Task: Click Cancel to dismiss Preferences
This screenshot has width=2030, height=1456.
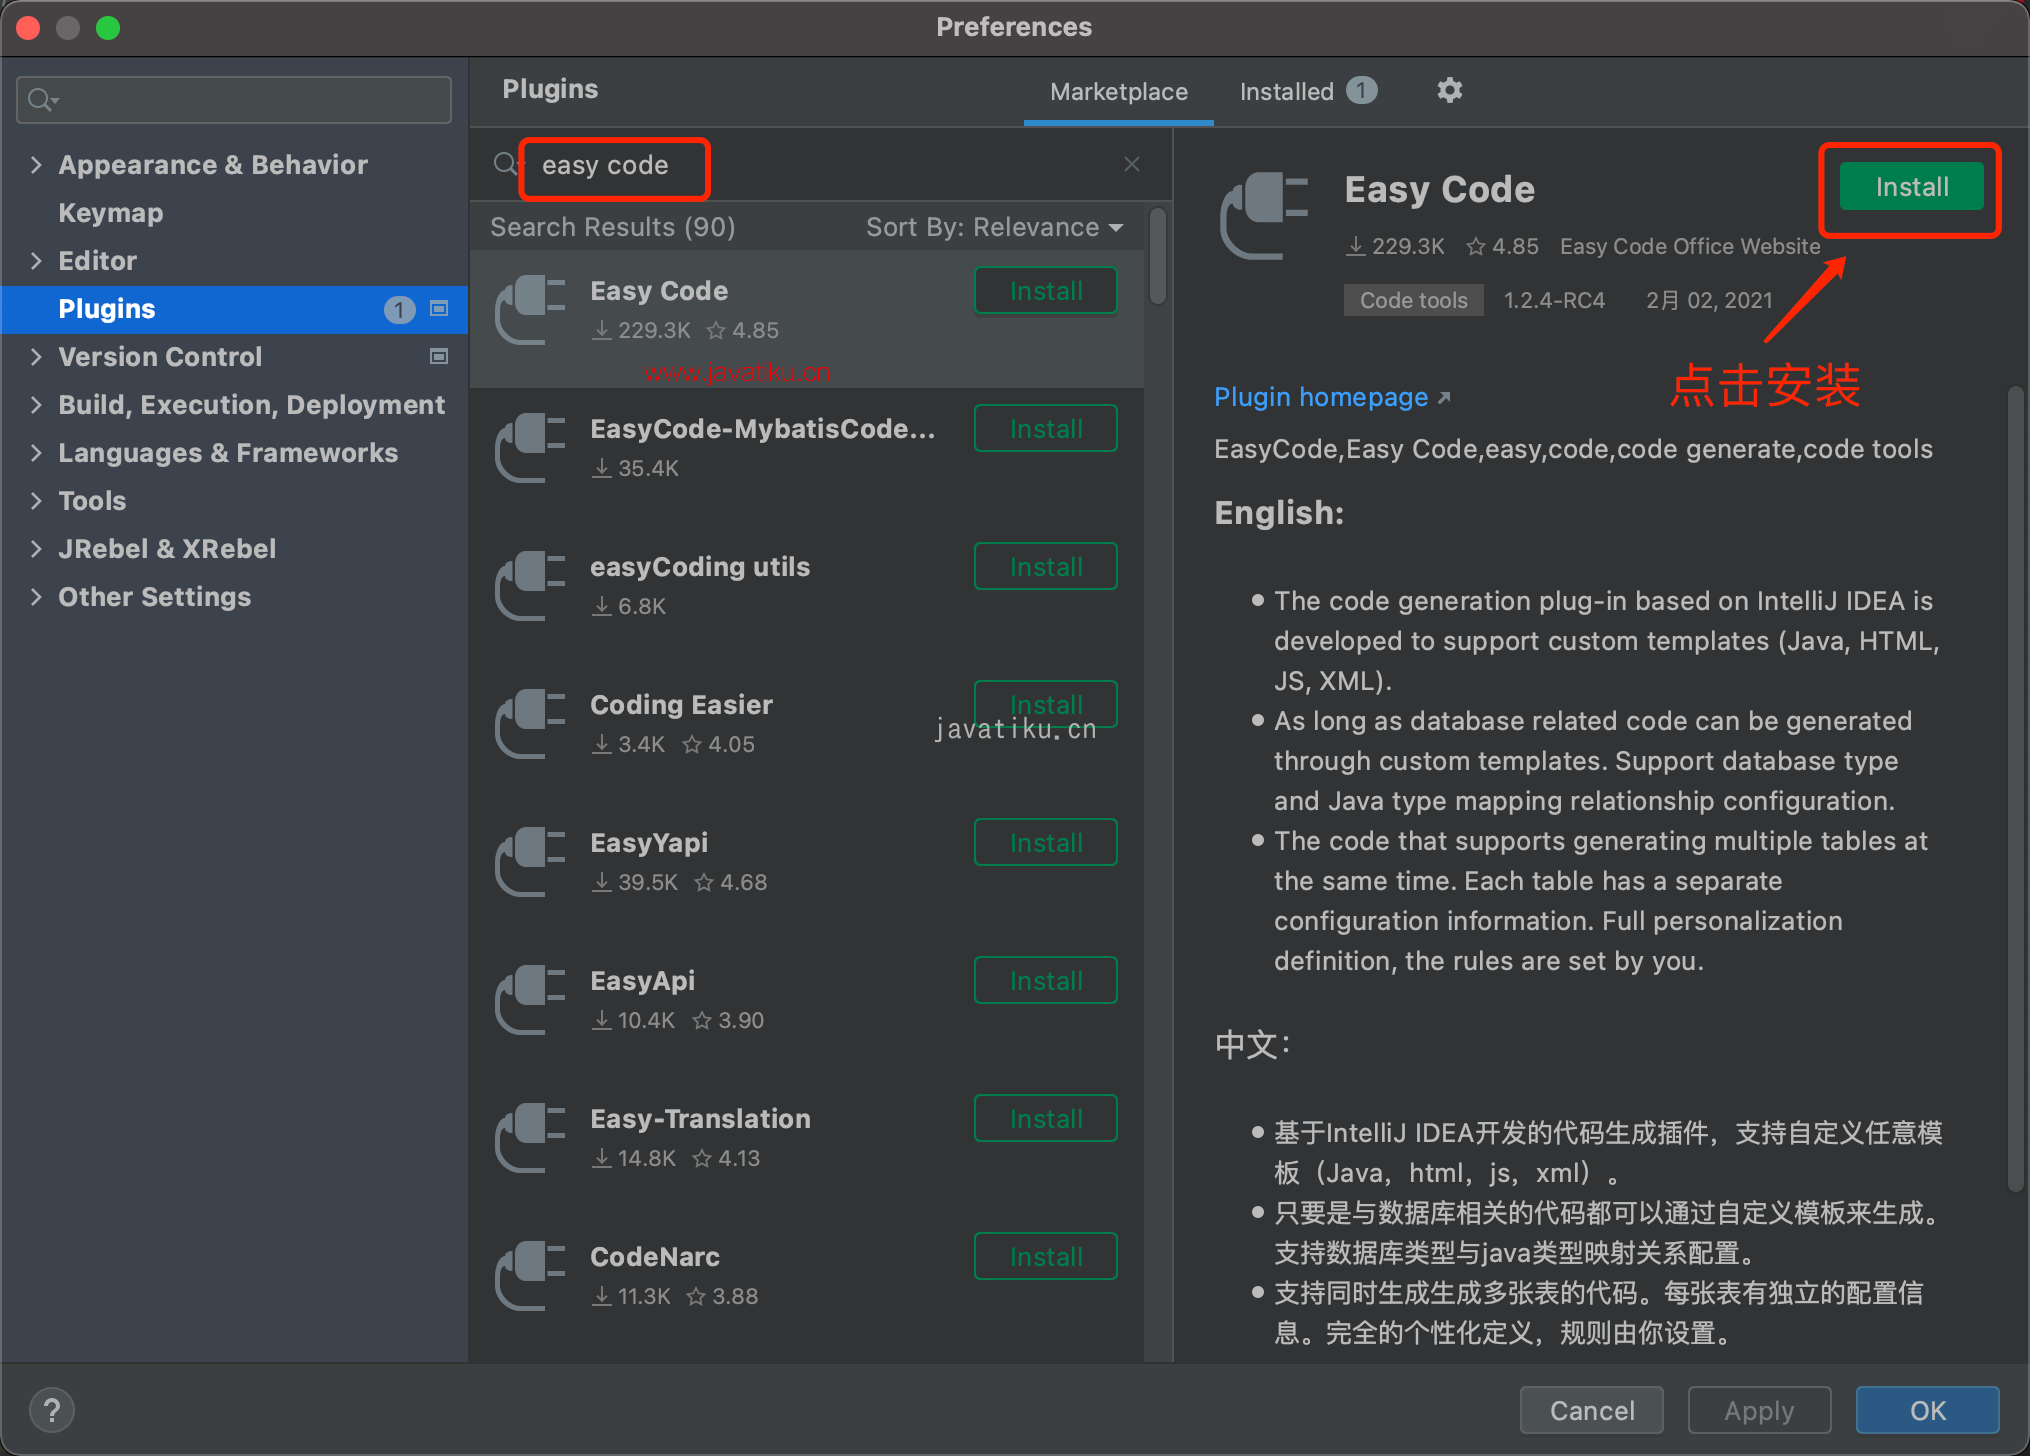Action: point(1592,1411)
